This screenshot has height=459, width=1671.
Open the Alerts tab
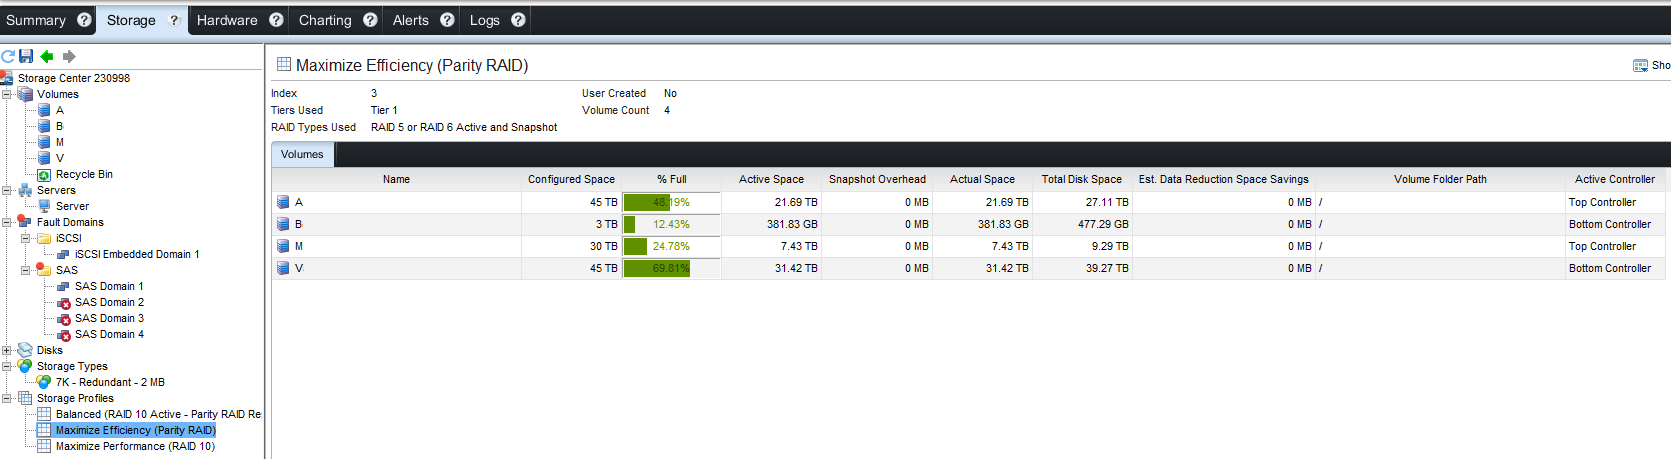[x=410, y=20]
